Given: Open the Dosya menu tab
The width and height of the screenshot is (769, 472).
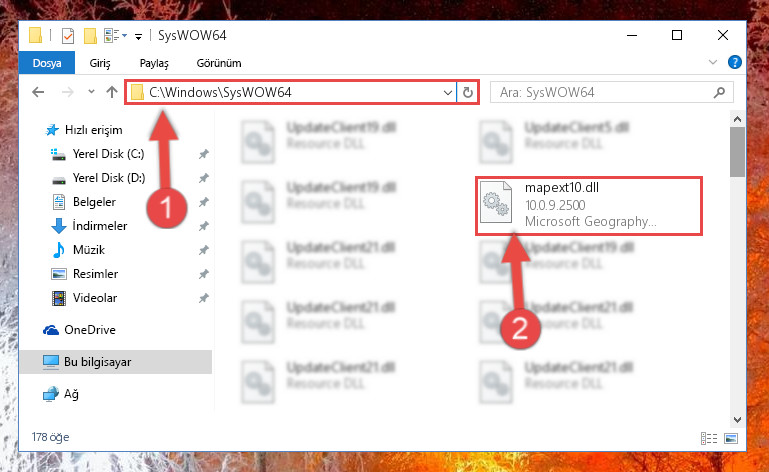Looking at the screenshot, I should 47,63.
